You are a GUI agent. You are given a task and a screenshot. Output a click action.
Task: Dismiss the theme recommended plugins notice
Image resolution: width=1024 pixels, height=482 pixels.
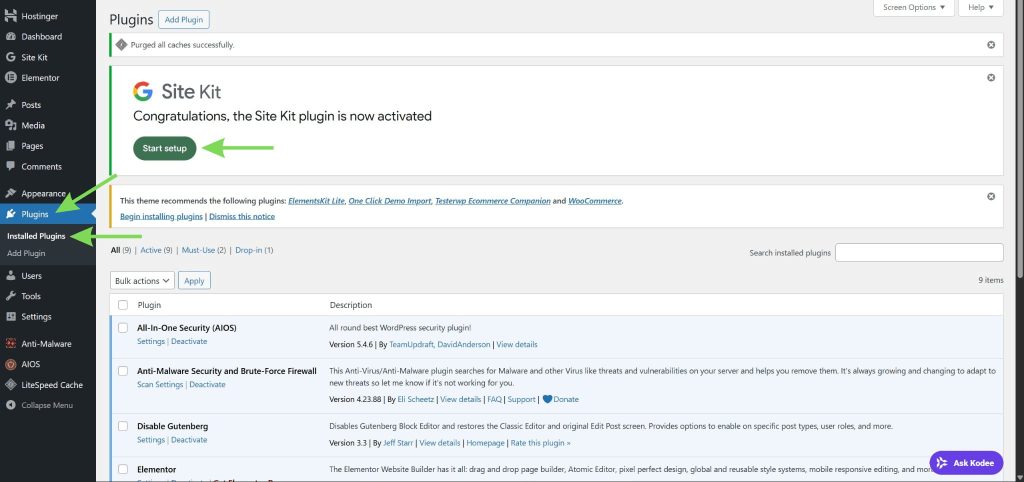coord(991,197)
